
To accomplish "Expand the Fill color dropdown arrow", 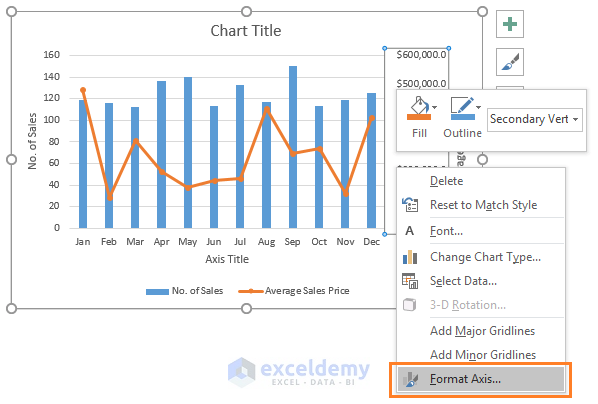I will click(x=435, y=107).
